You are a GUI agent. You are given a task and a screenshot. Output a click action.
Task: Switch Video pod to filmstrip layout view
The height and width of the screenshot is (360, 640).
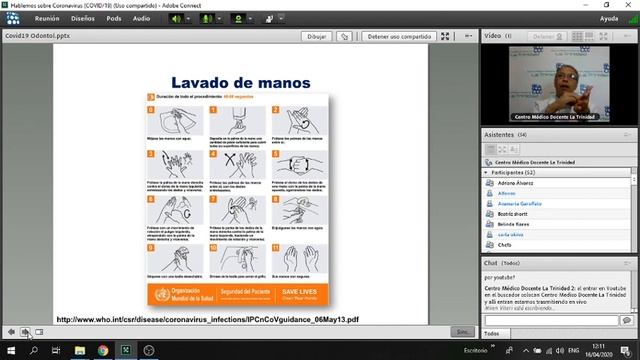click(x=589, y=36)
